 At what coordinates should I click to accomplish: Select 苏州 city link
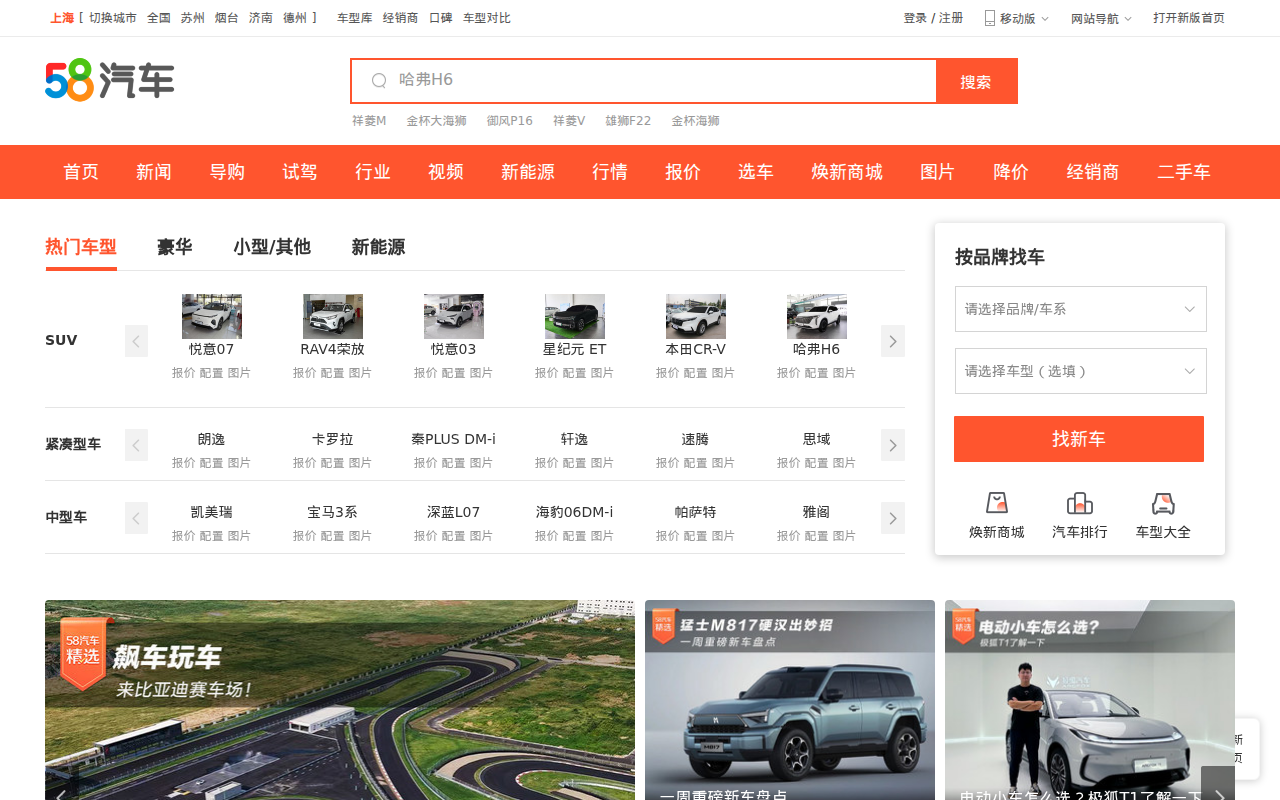coord(193,18)
